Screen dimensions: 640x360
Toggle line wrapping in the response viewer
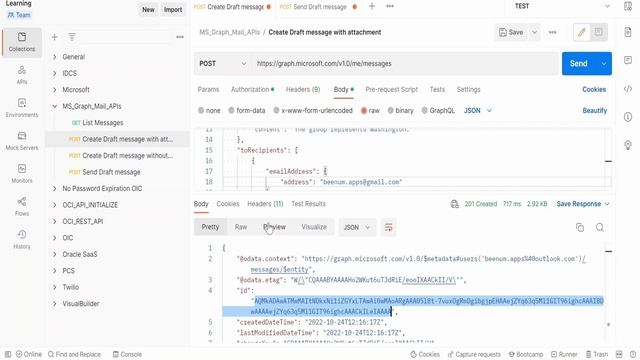388,227
